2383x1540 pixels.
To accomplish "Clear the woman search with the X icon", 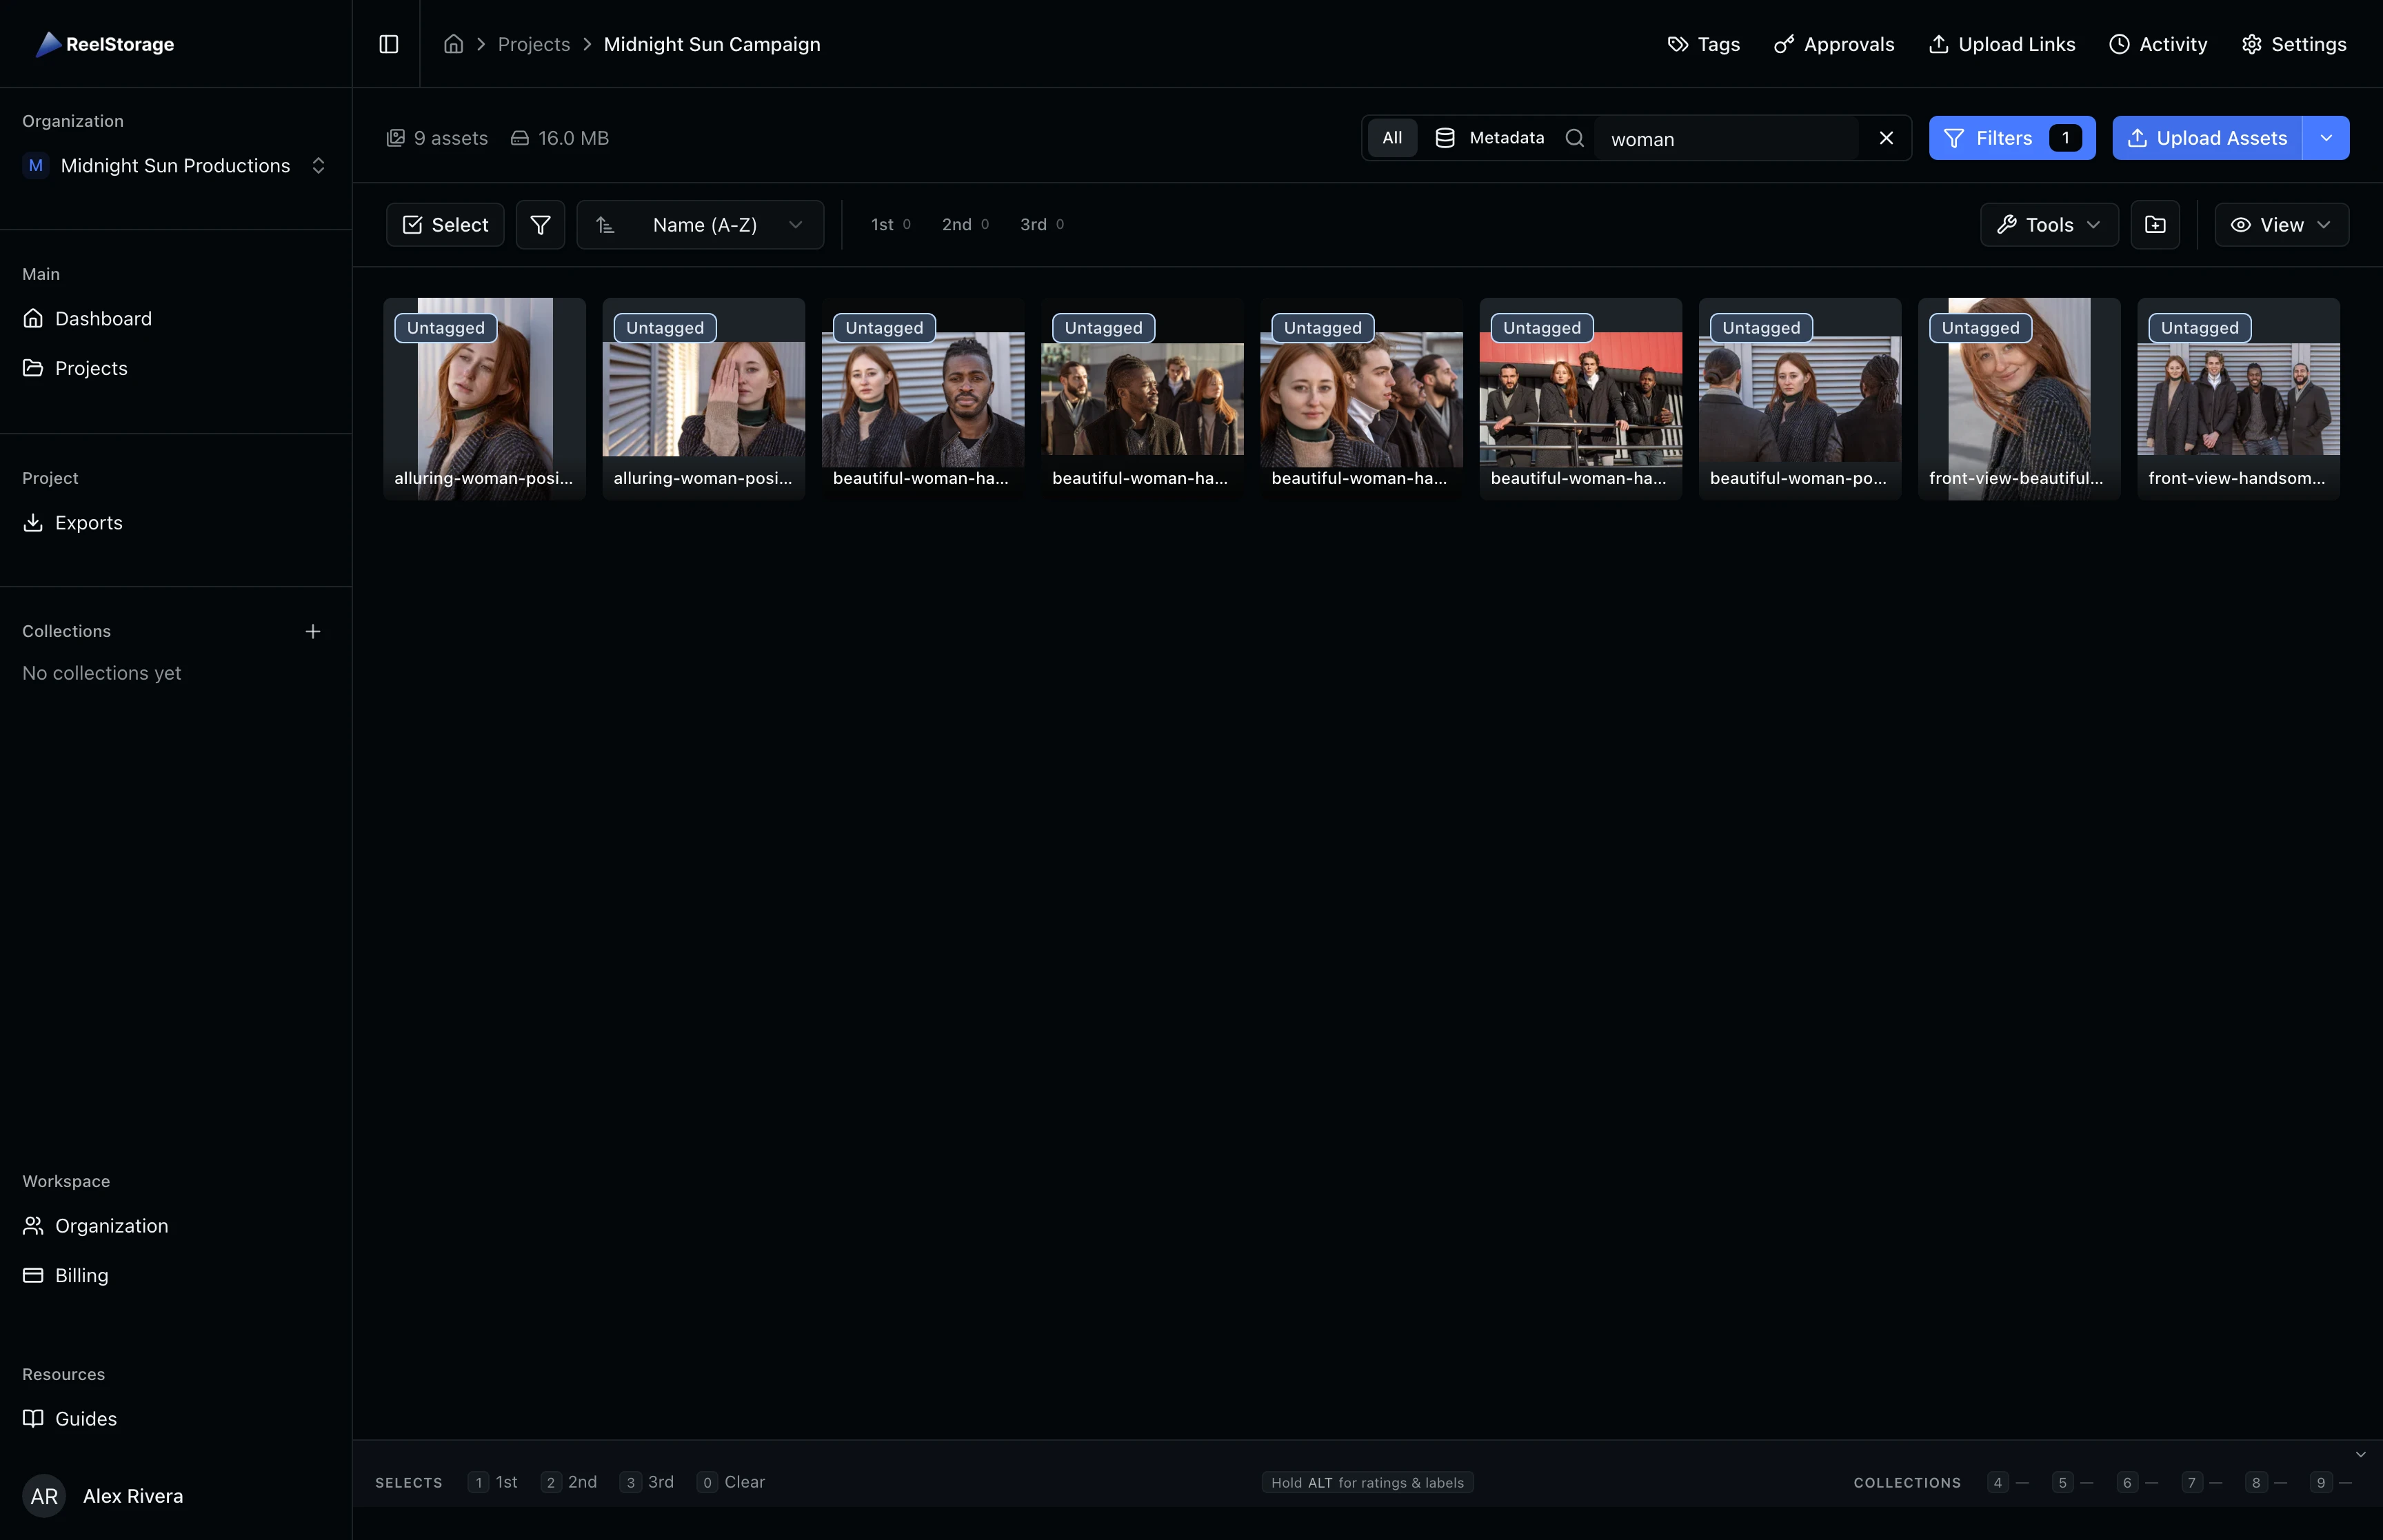I will coord(1886,138).
